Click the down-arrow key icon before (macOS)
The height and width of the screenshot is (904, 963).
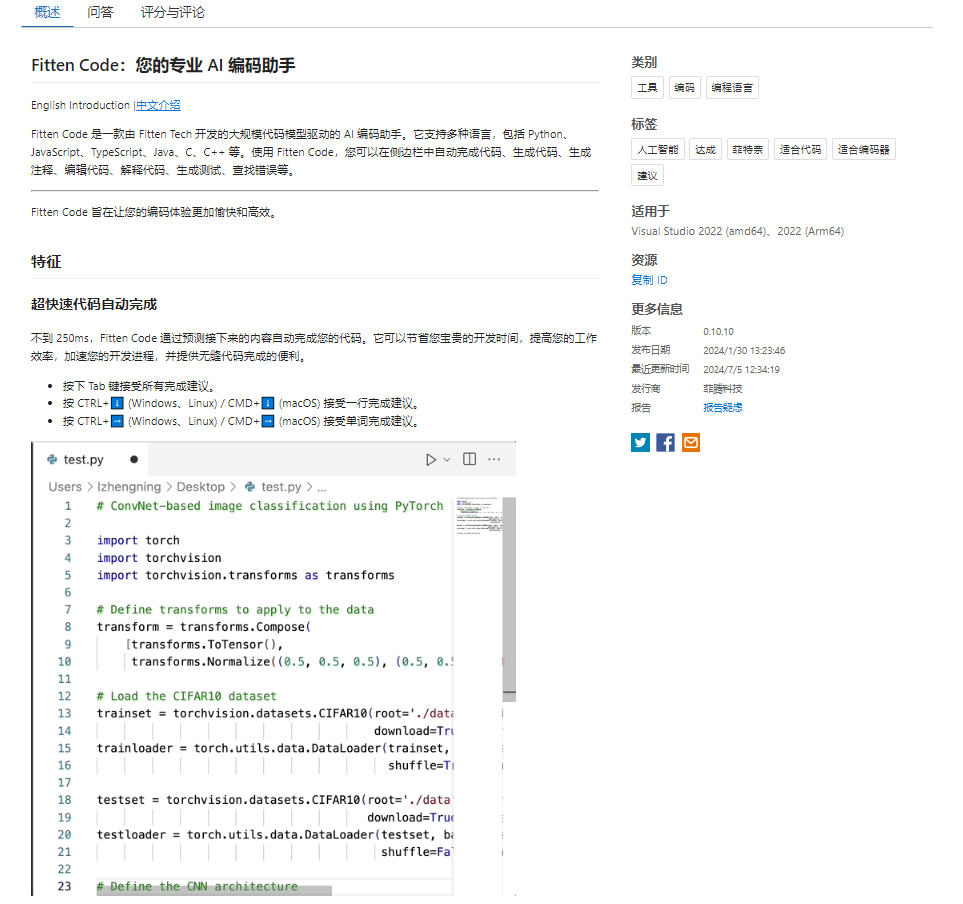click(x=268, y=403)
